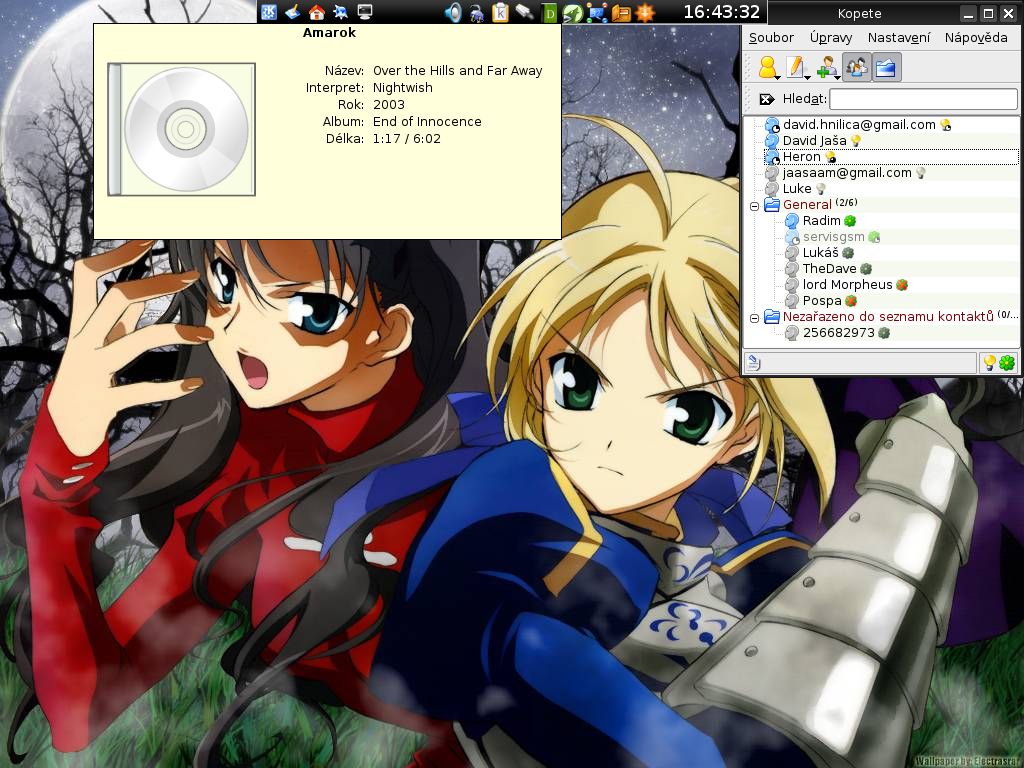Click the red ICQ icon next to Pospa

[x=851, y=301]
